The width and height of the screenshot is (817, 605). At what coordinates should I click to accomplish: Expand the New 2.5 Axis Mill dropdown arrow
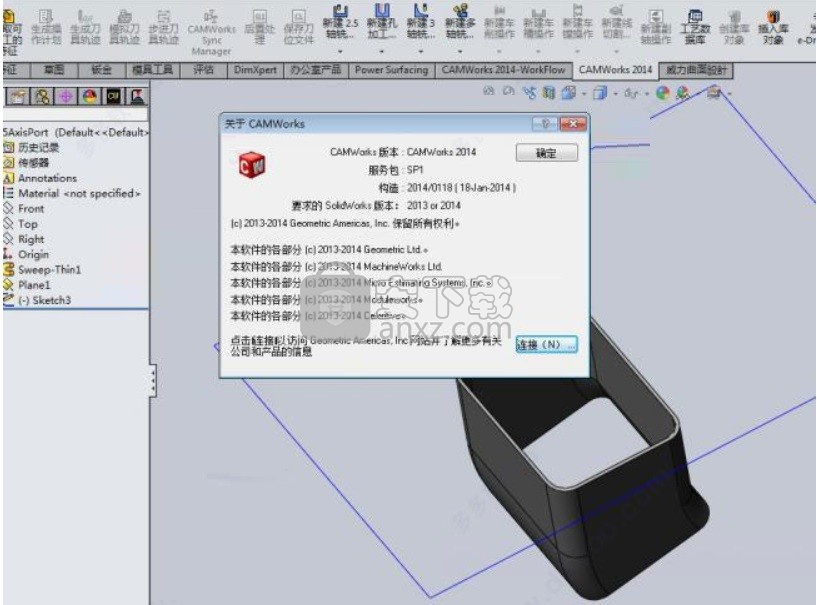tap(340, 51)
